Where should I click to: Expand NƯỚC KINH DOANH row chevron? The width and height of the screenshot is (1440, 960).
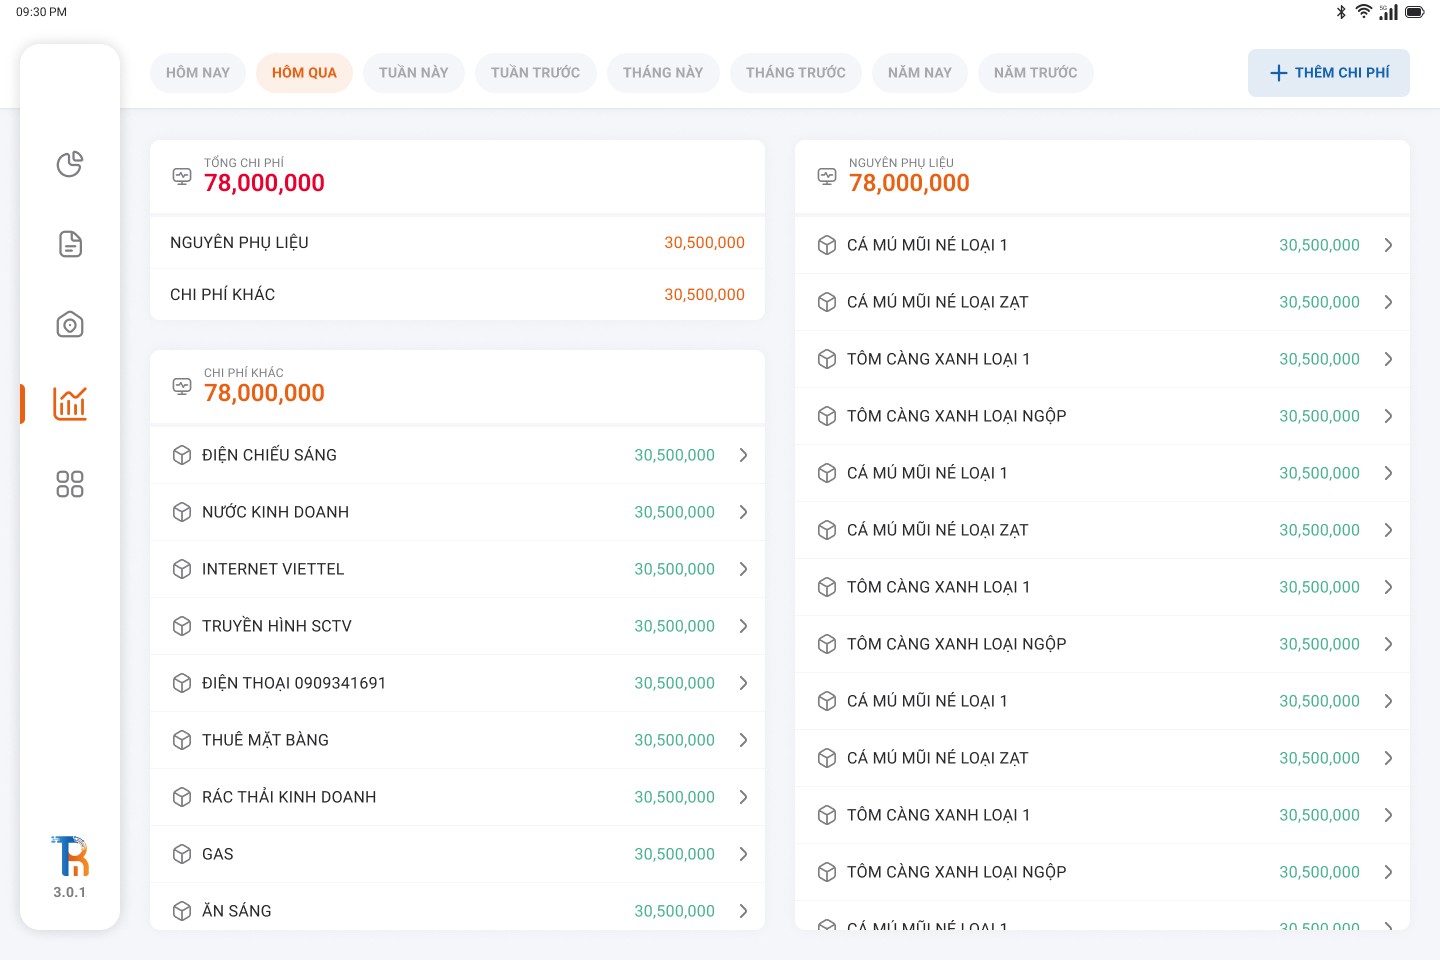(743, 512)
